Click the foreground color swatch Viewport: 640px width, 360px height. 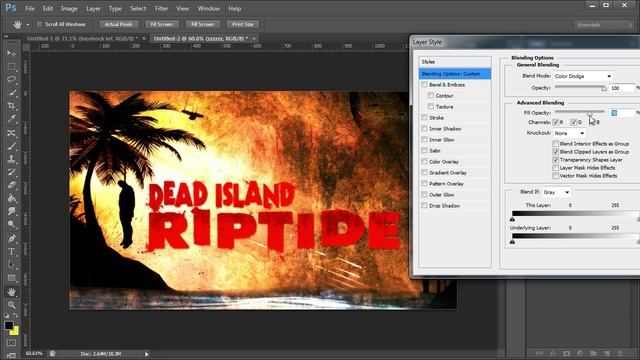8,325
